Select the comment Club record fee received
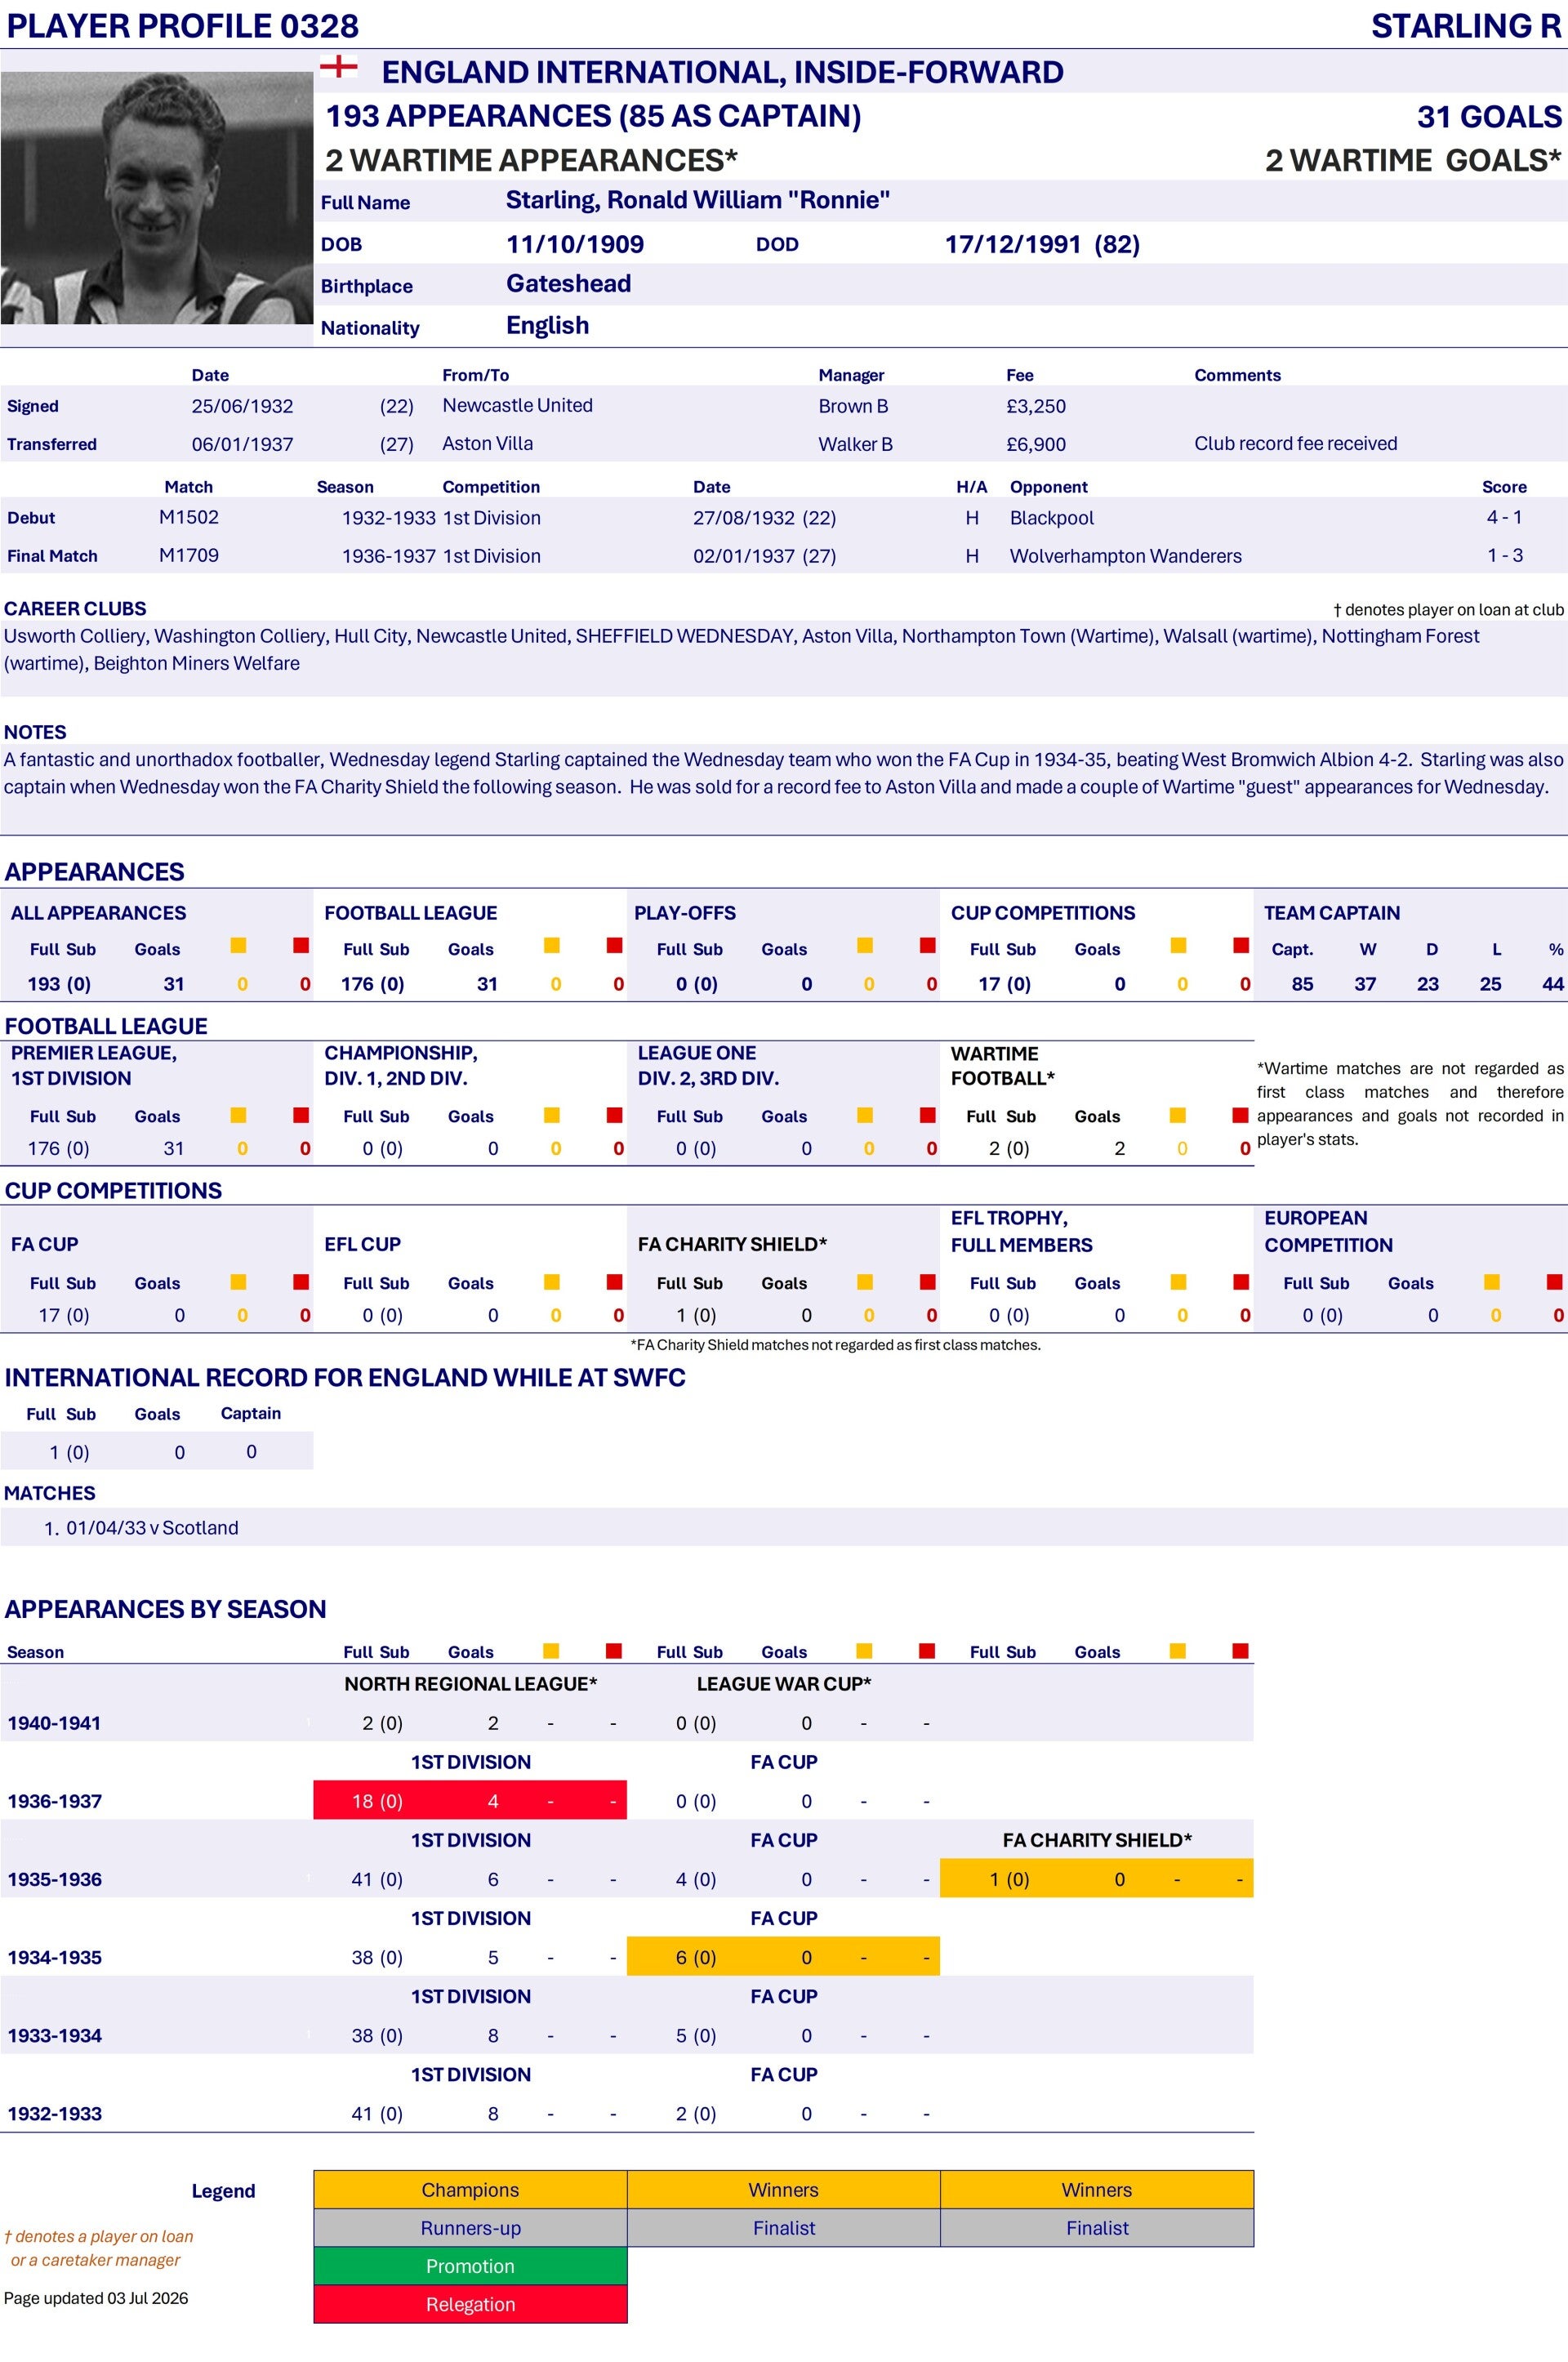The width and height of the screenshot is (1568, 2362). point(1295,443)
